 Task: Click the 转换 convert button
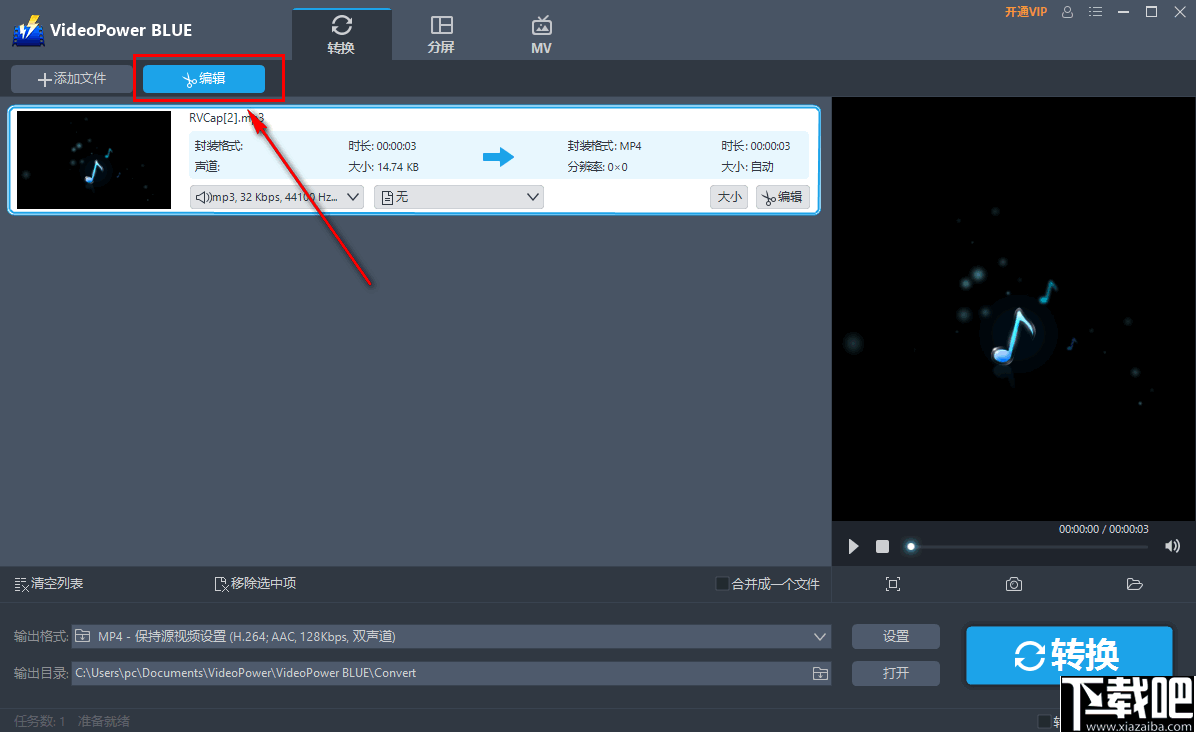click(x=1068, y=655)
